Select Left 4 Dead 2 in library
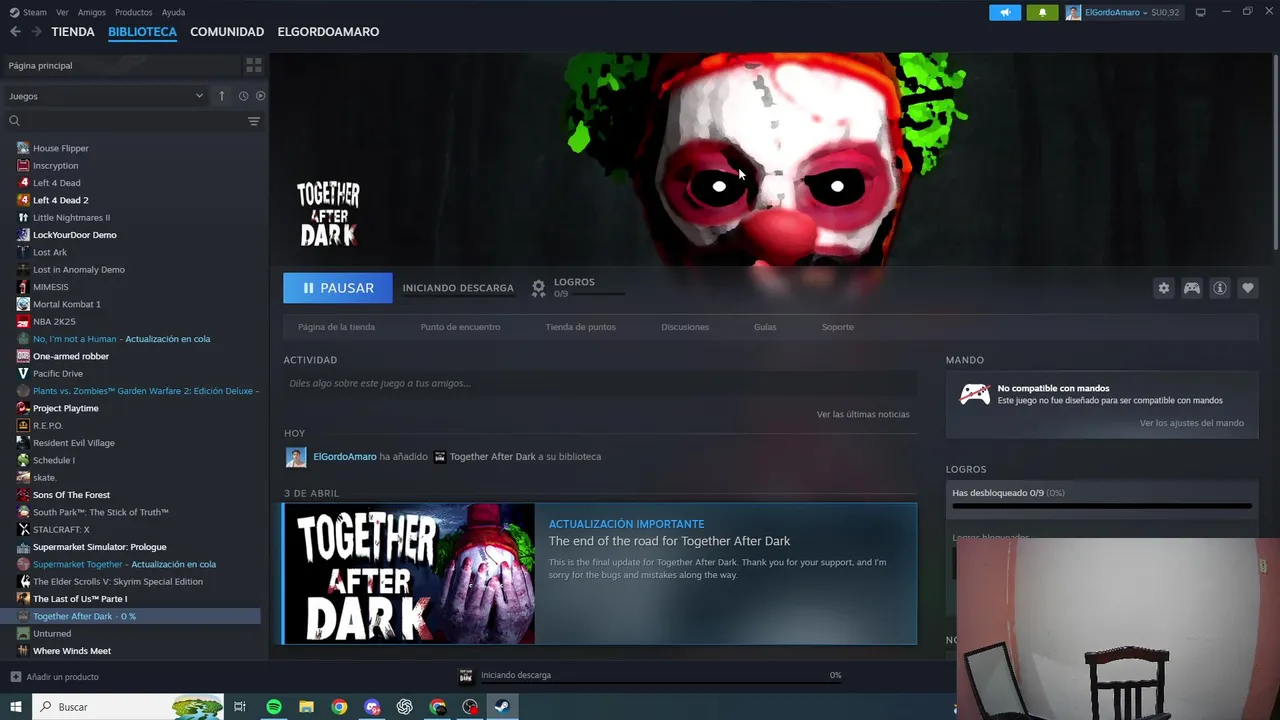This screenshot has height=720, width=1280. (x=60, y=200)
